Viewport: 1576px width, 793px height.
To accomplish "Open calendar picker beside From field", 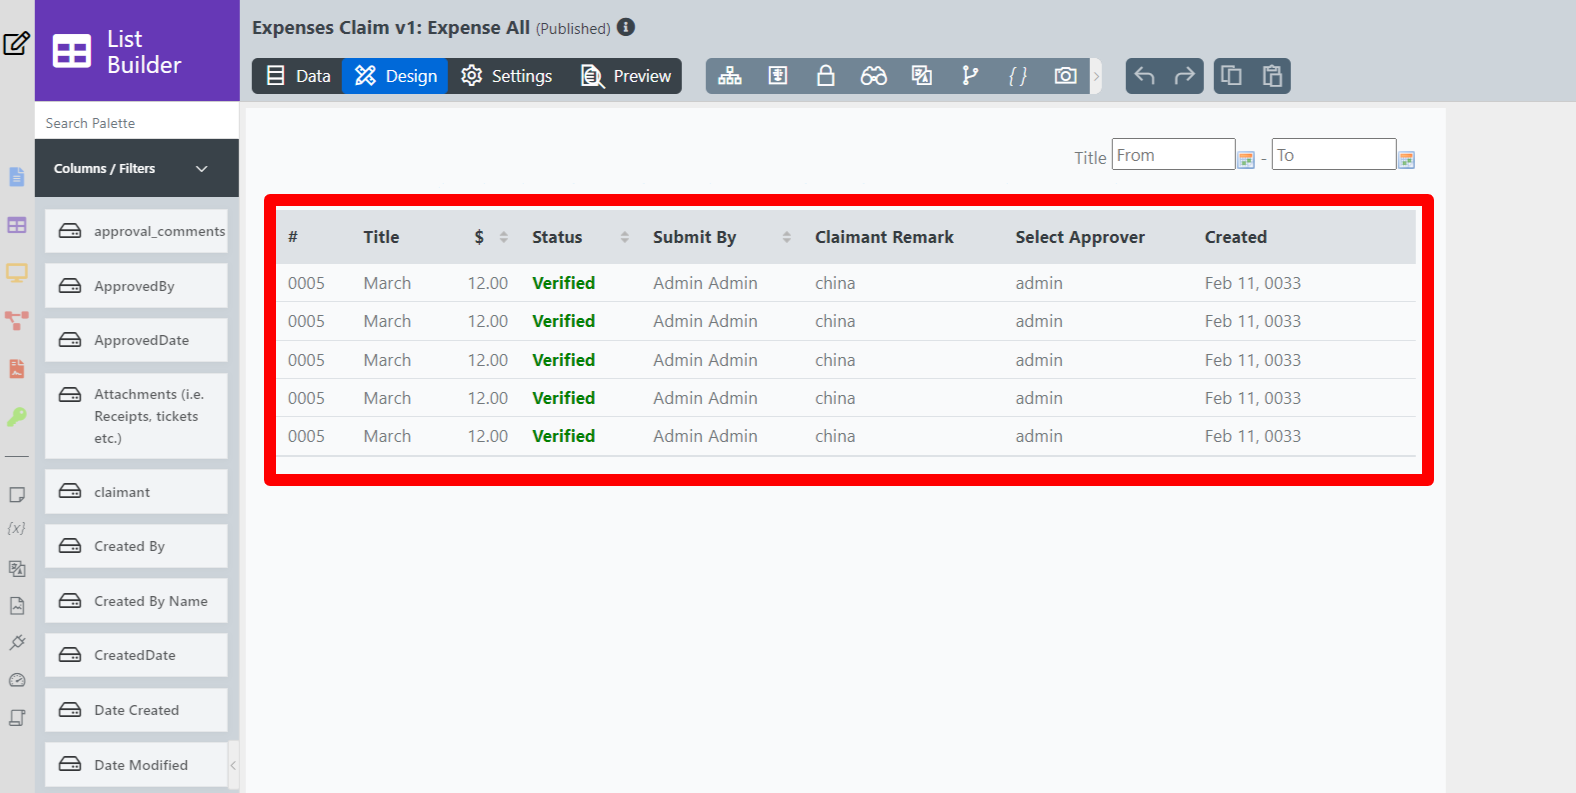I will click(1246, 160).
